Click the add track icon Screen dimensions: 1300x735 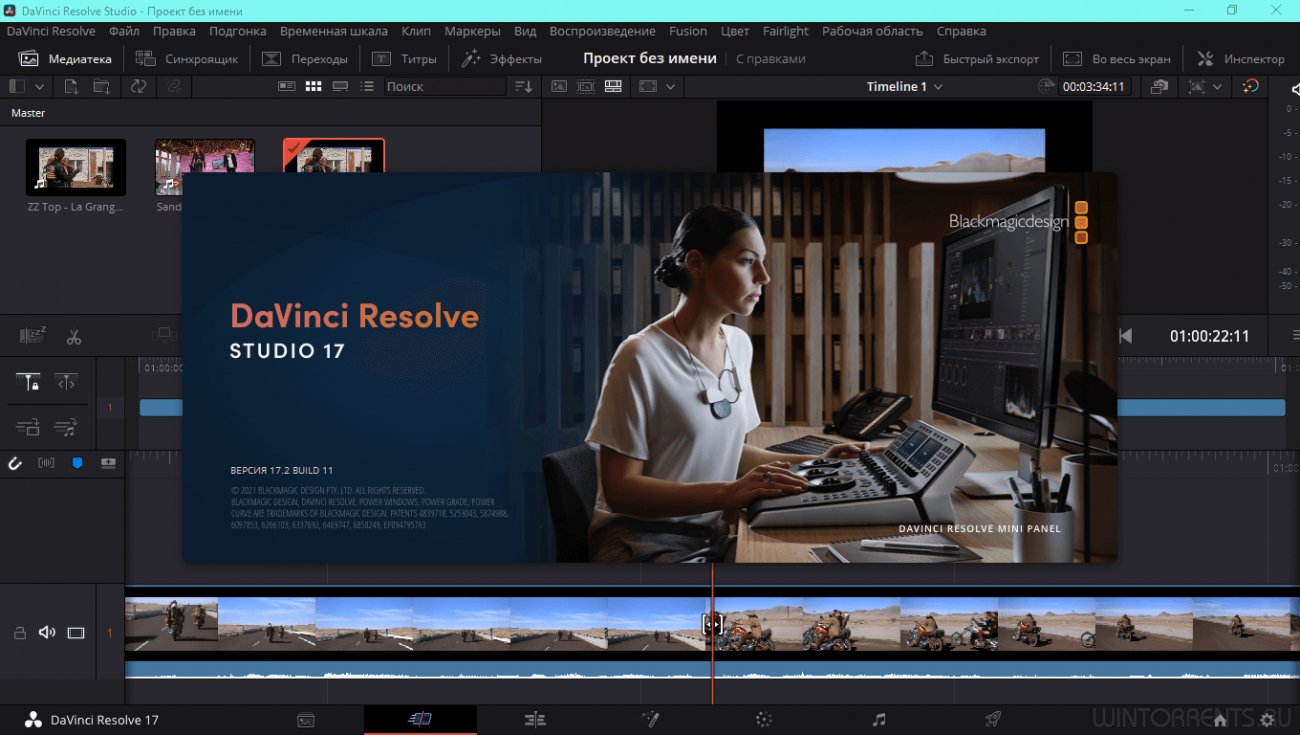coord(108,463)
